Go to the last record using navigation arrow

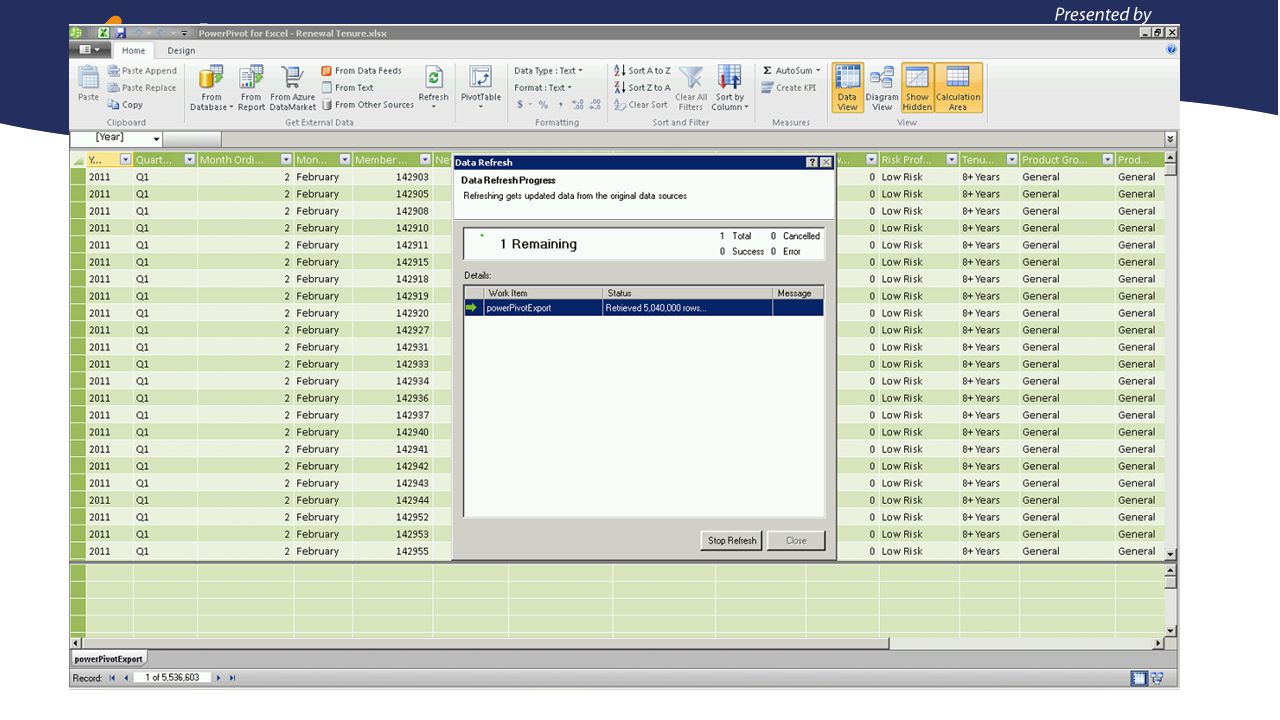pyautogui.click(x=233, y=678)
